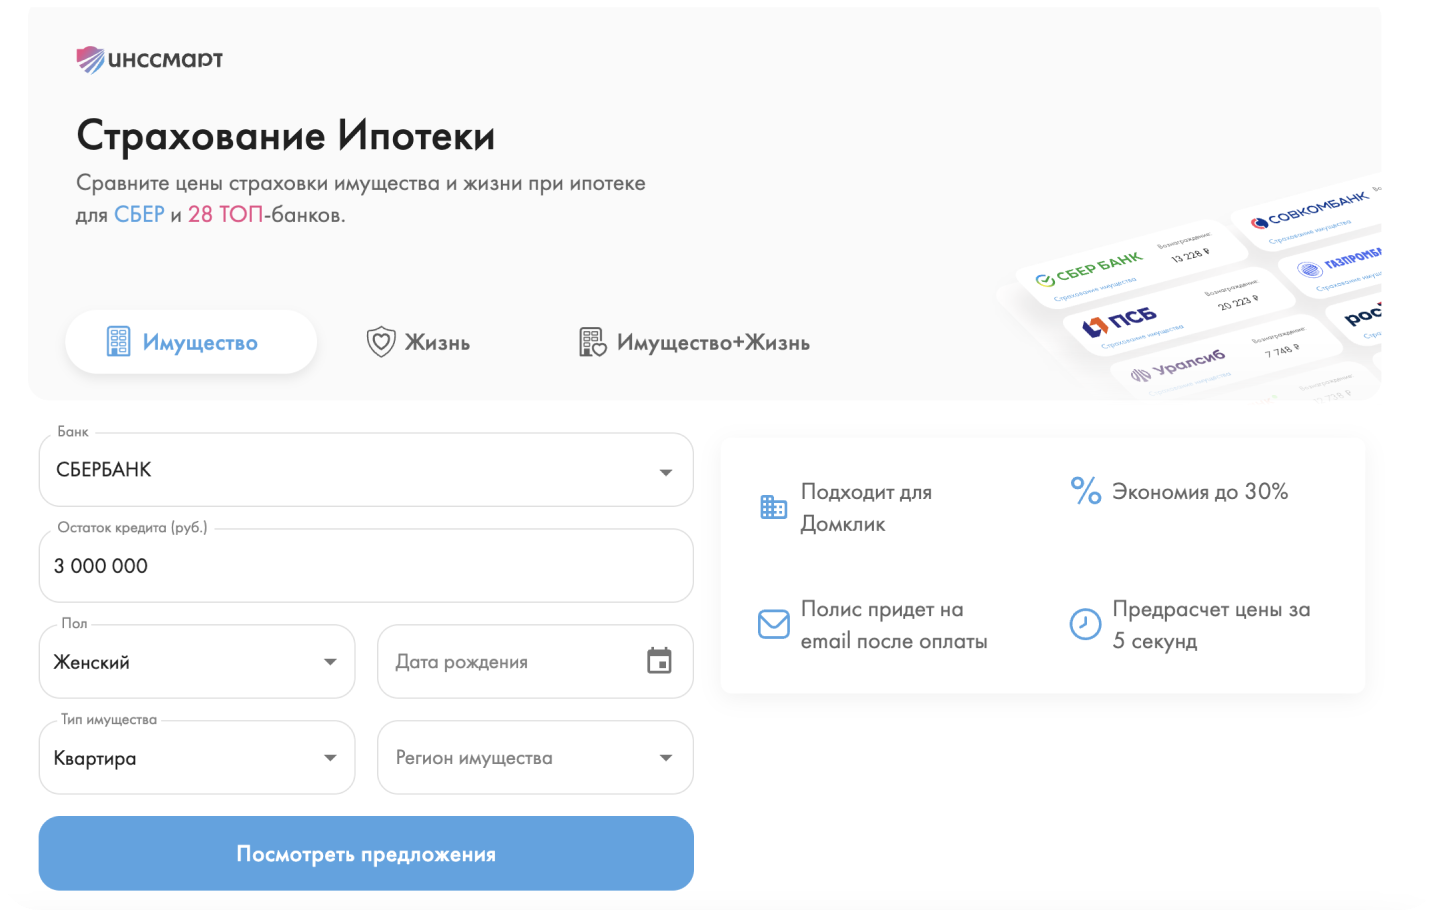Click the envelope icon next to Полис придет
The width and height of the screenshot is (1440, 910).
click(773, 624)
